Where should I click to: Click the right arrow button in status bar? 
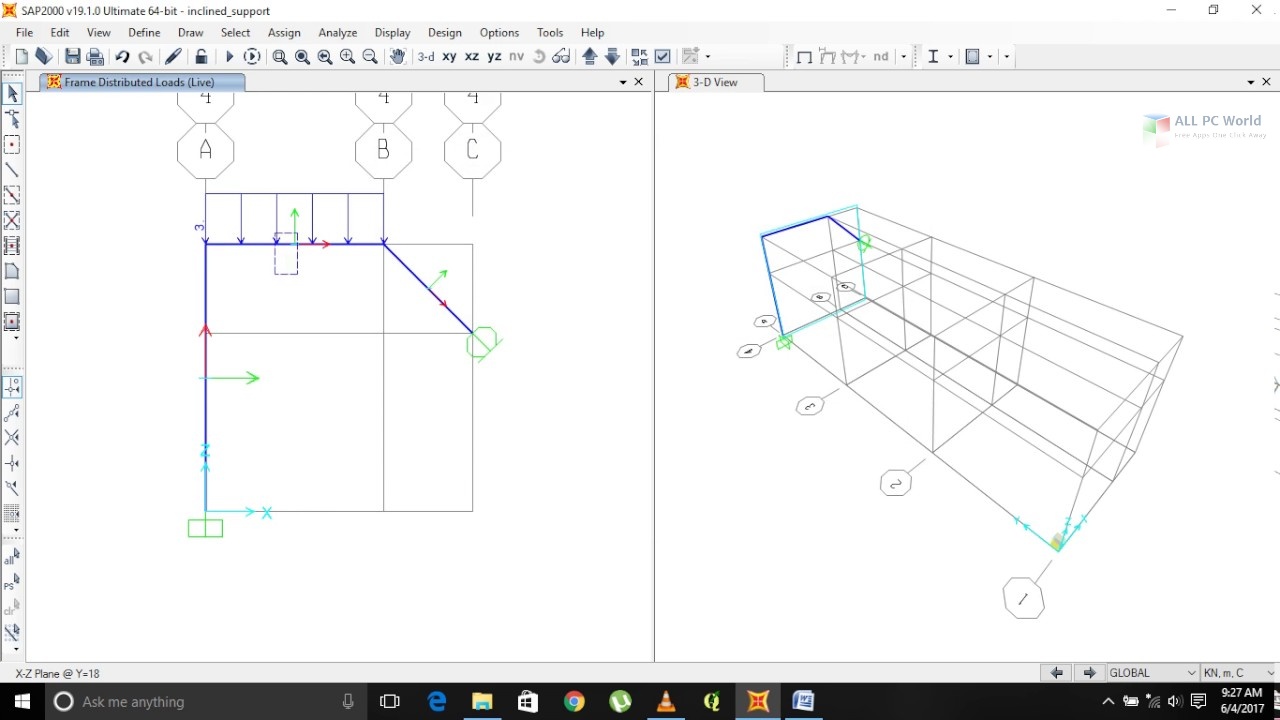click(x=1090, y=673)
